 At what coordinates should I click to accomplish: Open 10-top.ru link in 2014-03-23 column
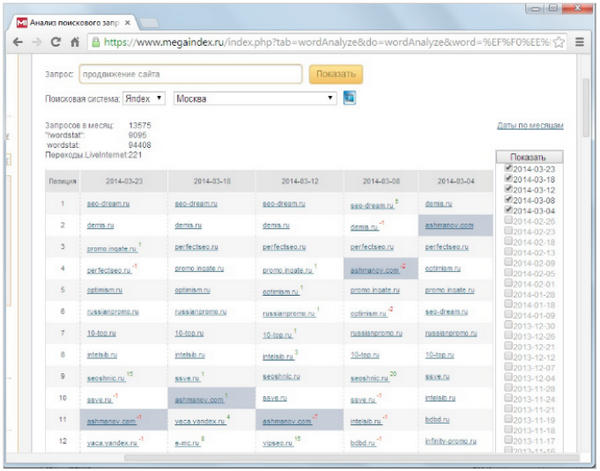tap(101, 334)
